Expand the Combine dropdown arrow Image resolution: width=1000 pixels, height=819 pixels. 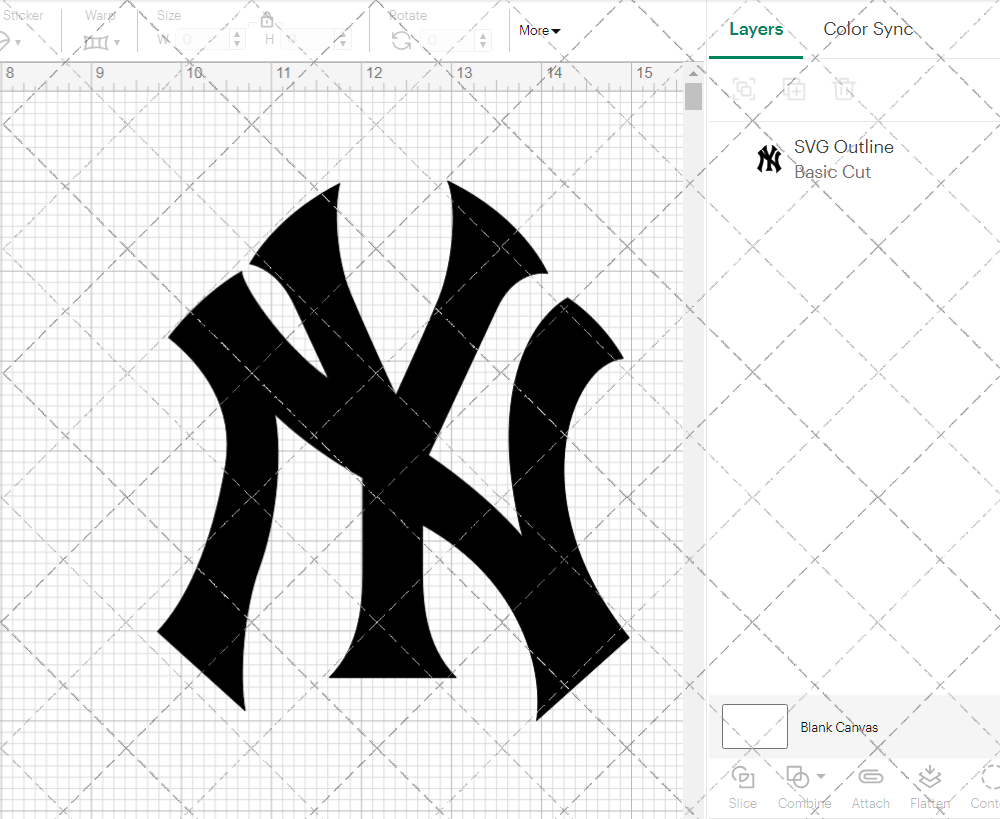point(821,776)
